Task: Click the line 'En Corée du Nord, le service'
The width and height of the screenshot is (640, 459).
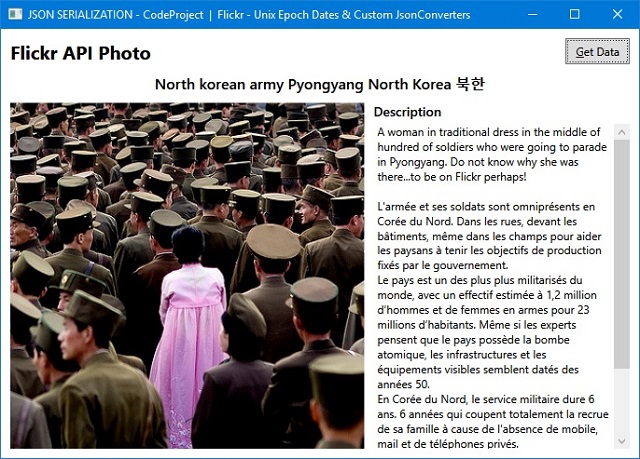Action: pyautogui.click(x=486, y=399)
